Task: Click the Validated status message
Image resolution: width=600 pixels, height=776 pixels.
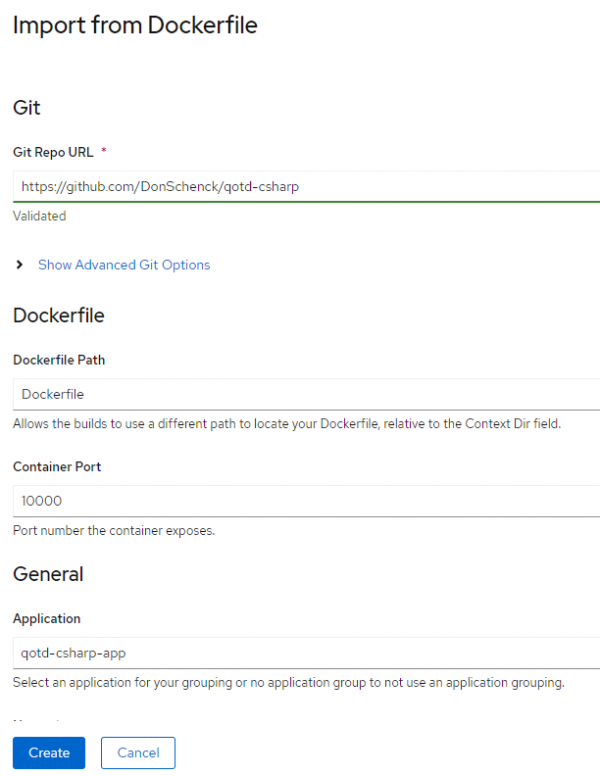Action: pos(39,215)
